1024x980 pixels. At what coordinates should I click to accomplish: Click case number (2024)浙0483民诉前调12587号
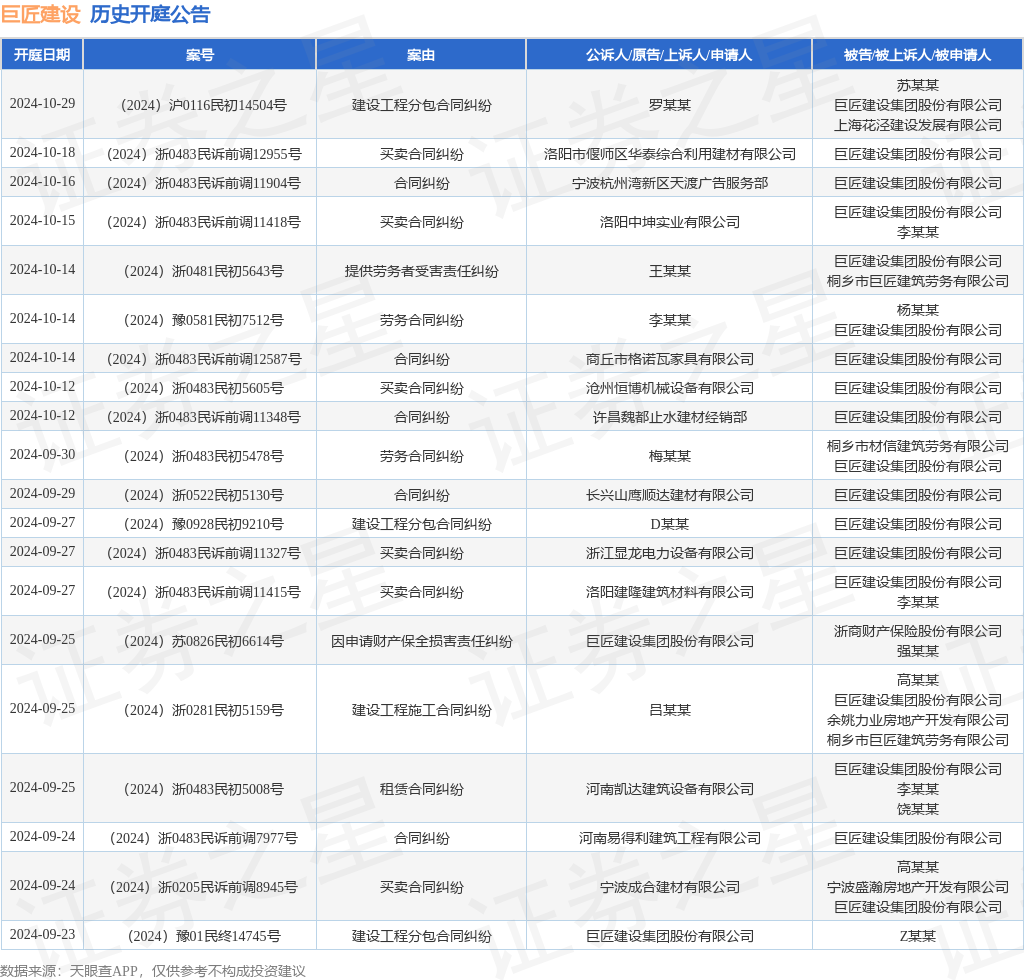(204, 360)
